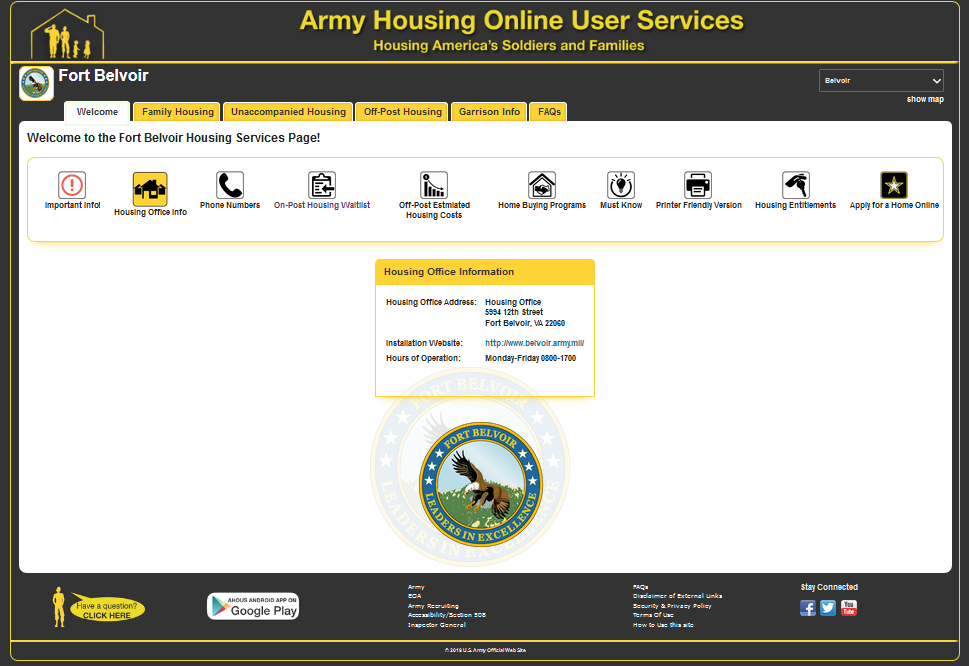Open the FAQs footer link
Screen dimensions: 969x666
click(x=640, y=587)
